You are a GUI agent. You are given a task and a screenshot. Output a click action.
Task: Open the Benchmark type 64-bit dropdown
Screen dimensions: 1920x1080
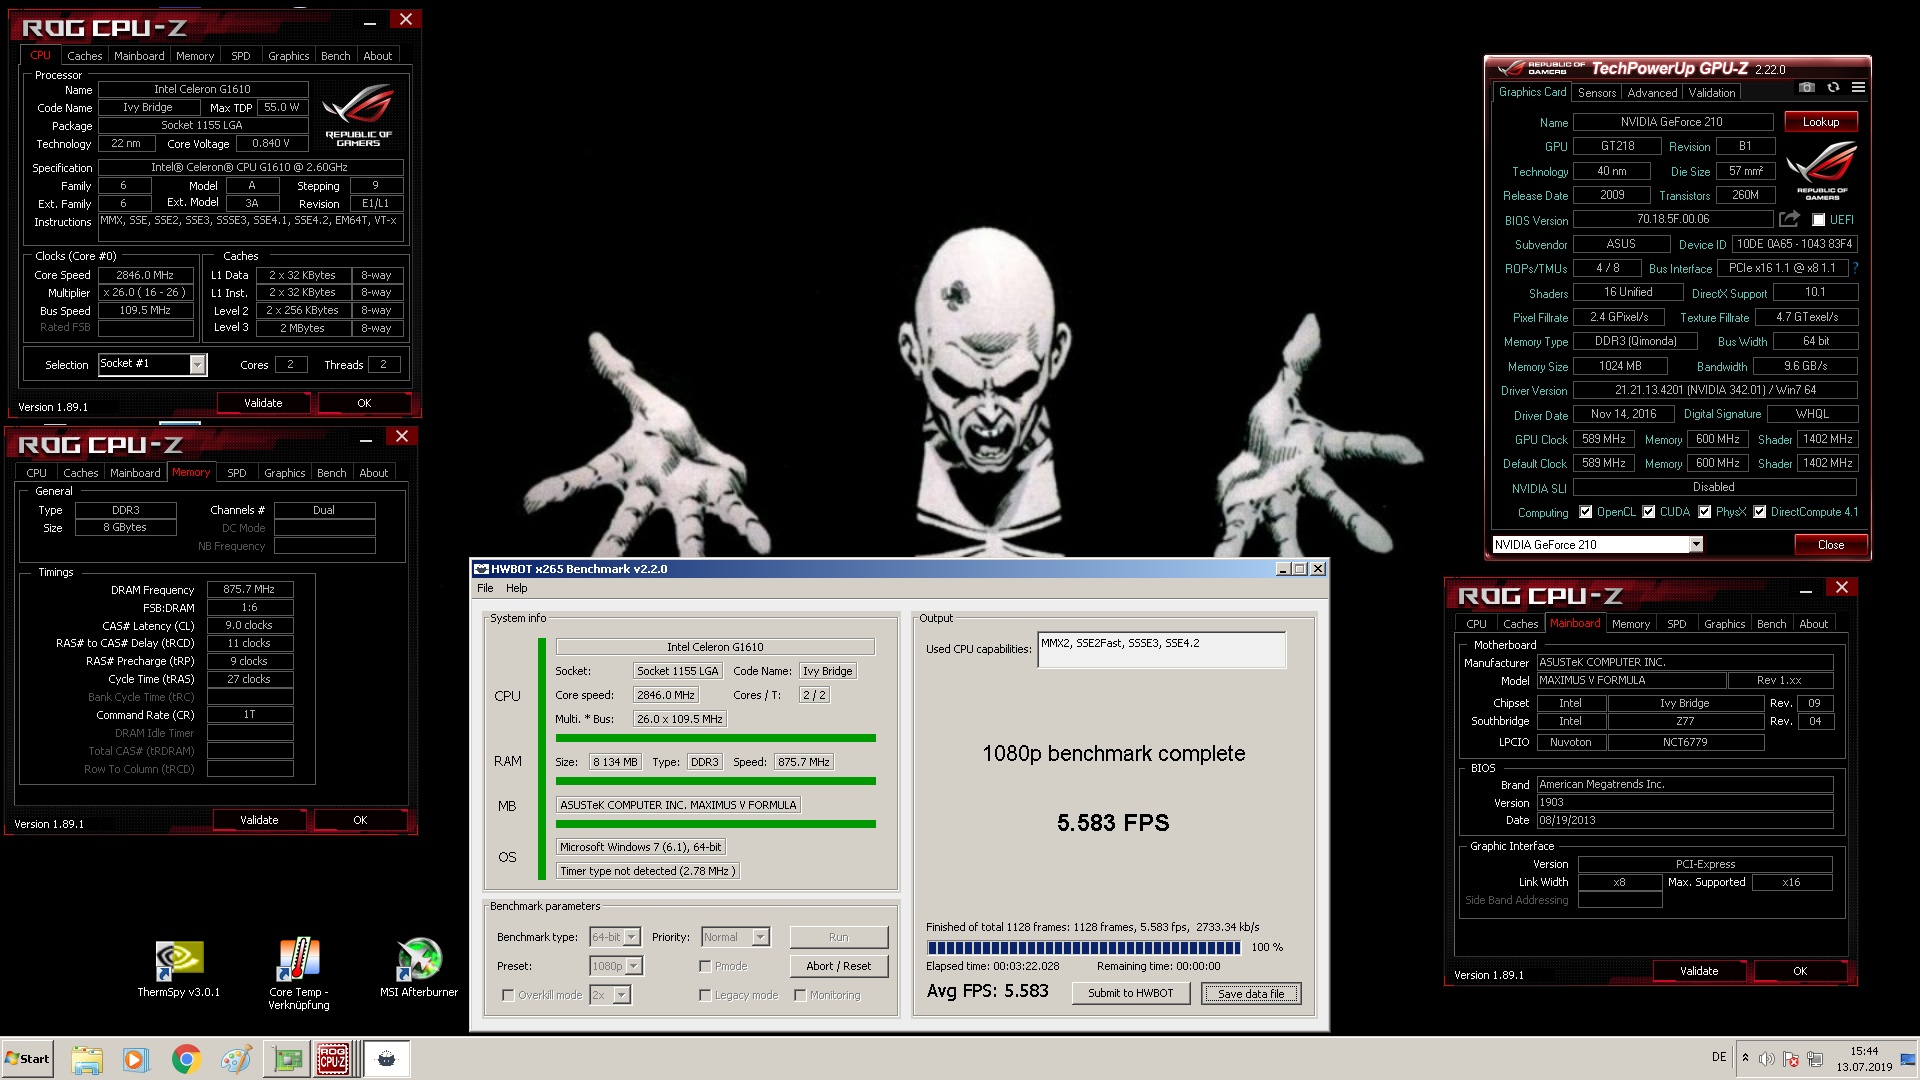point(632,938)
